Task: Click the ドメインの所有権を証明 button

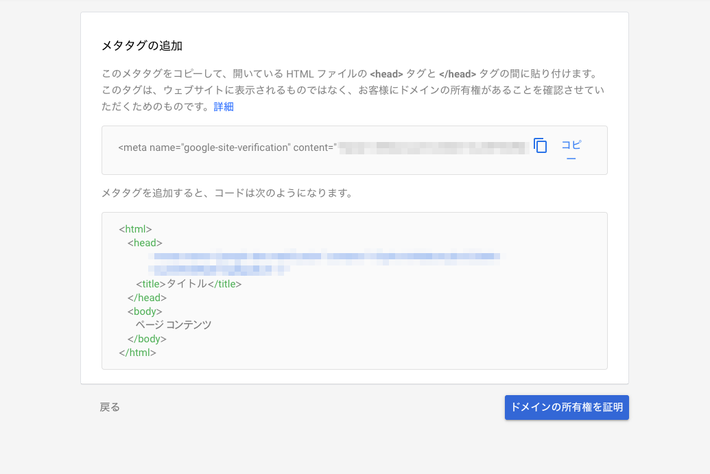Action: 566,407
